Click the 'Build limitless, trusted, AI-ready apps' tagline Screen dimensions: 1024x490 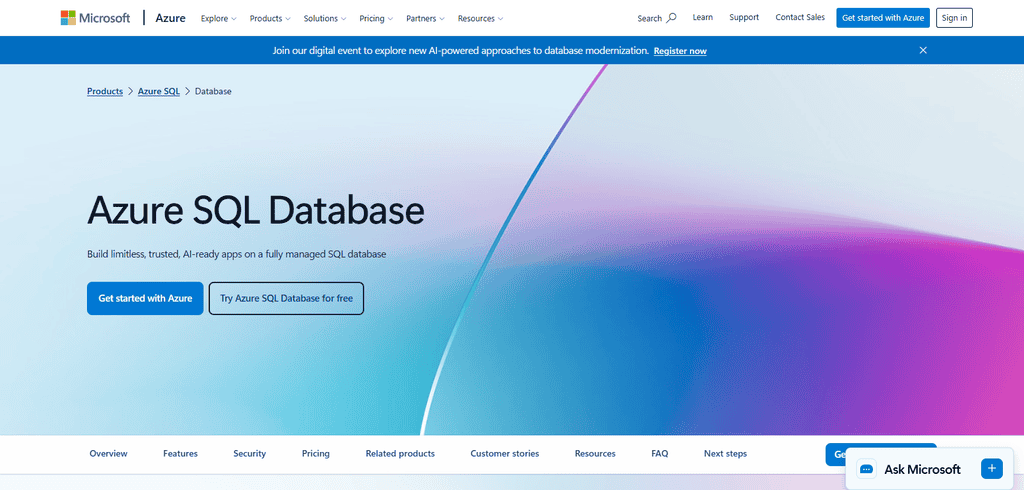(x=236, y=253)
